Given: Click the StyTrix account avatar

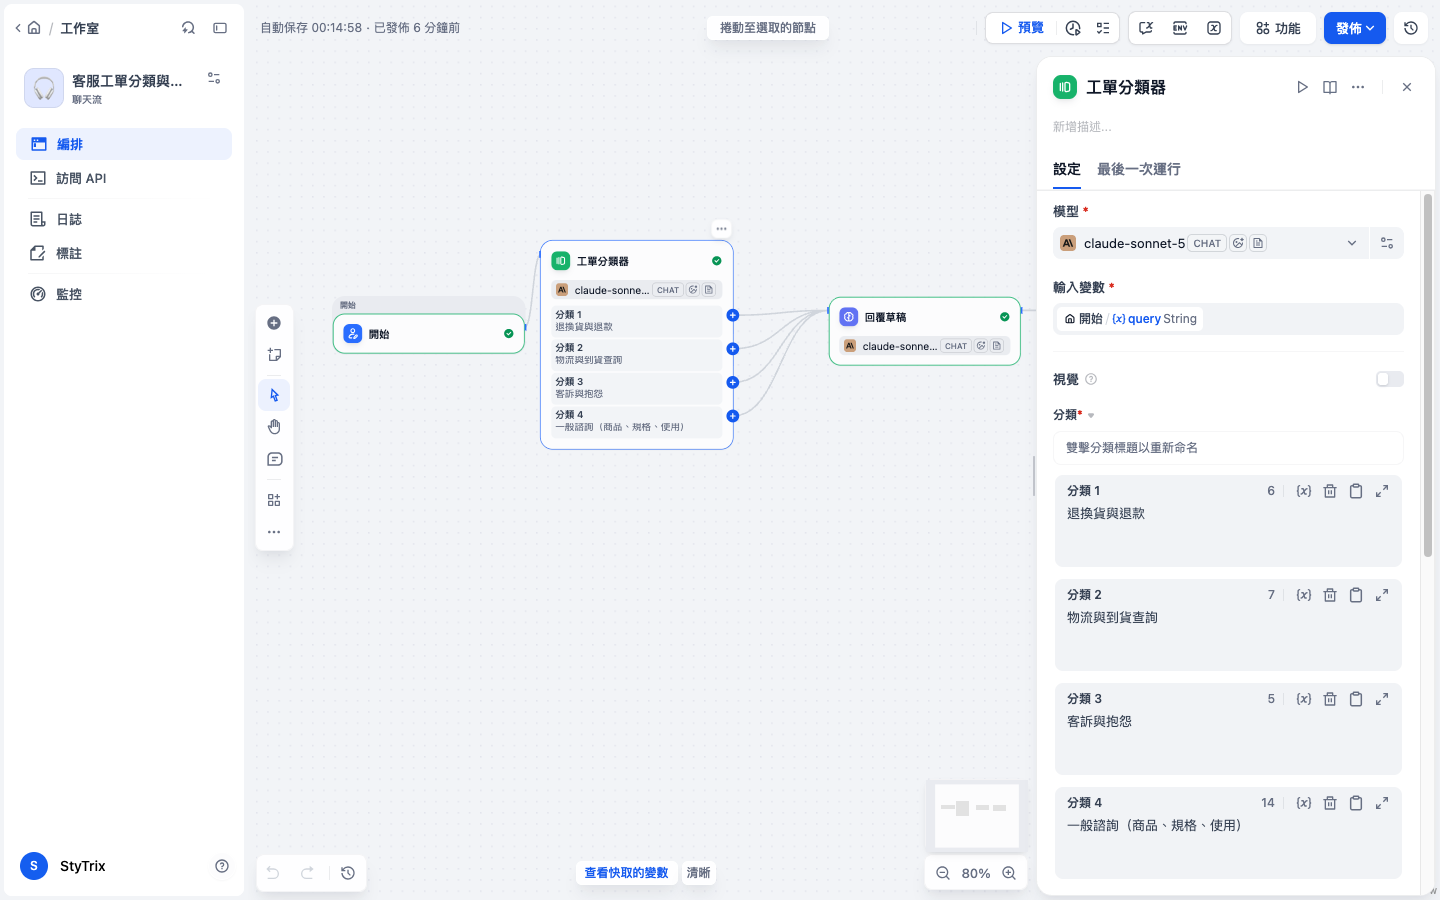Looking at the screenshot, I should point(34,866).
